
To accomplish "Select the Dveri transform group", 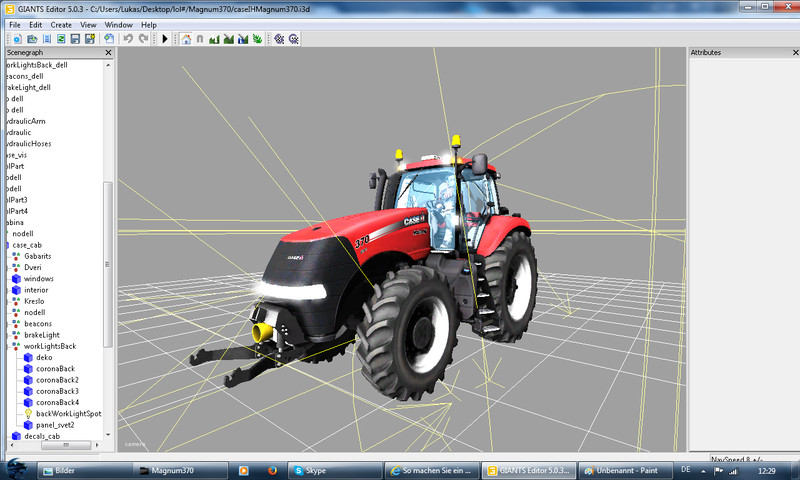I will (33, 267).
